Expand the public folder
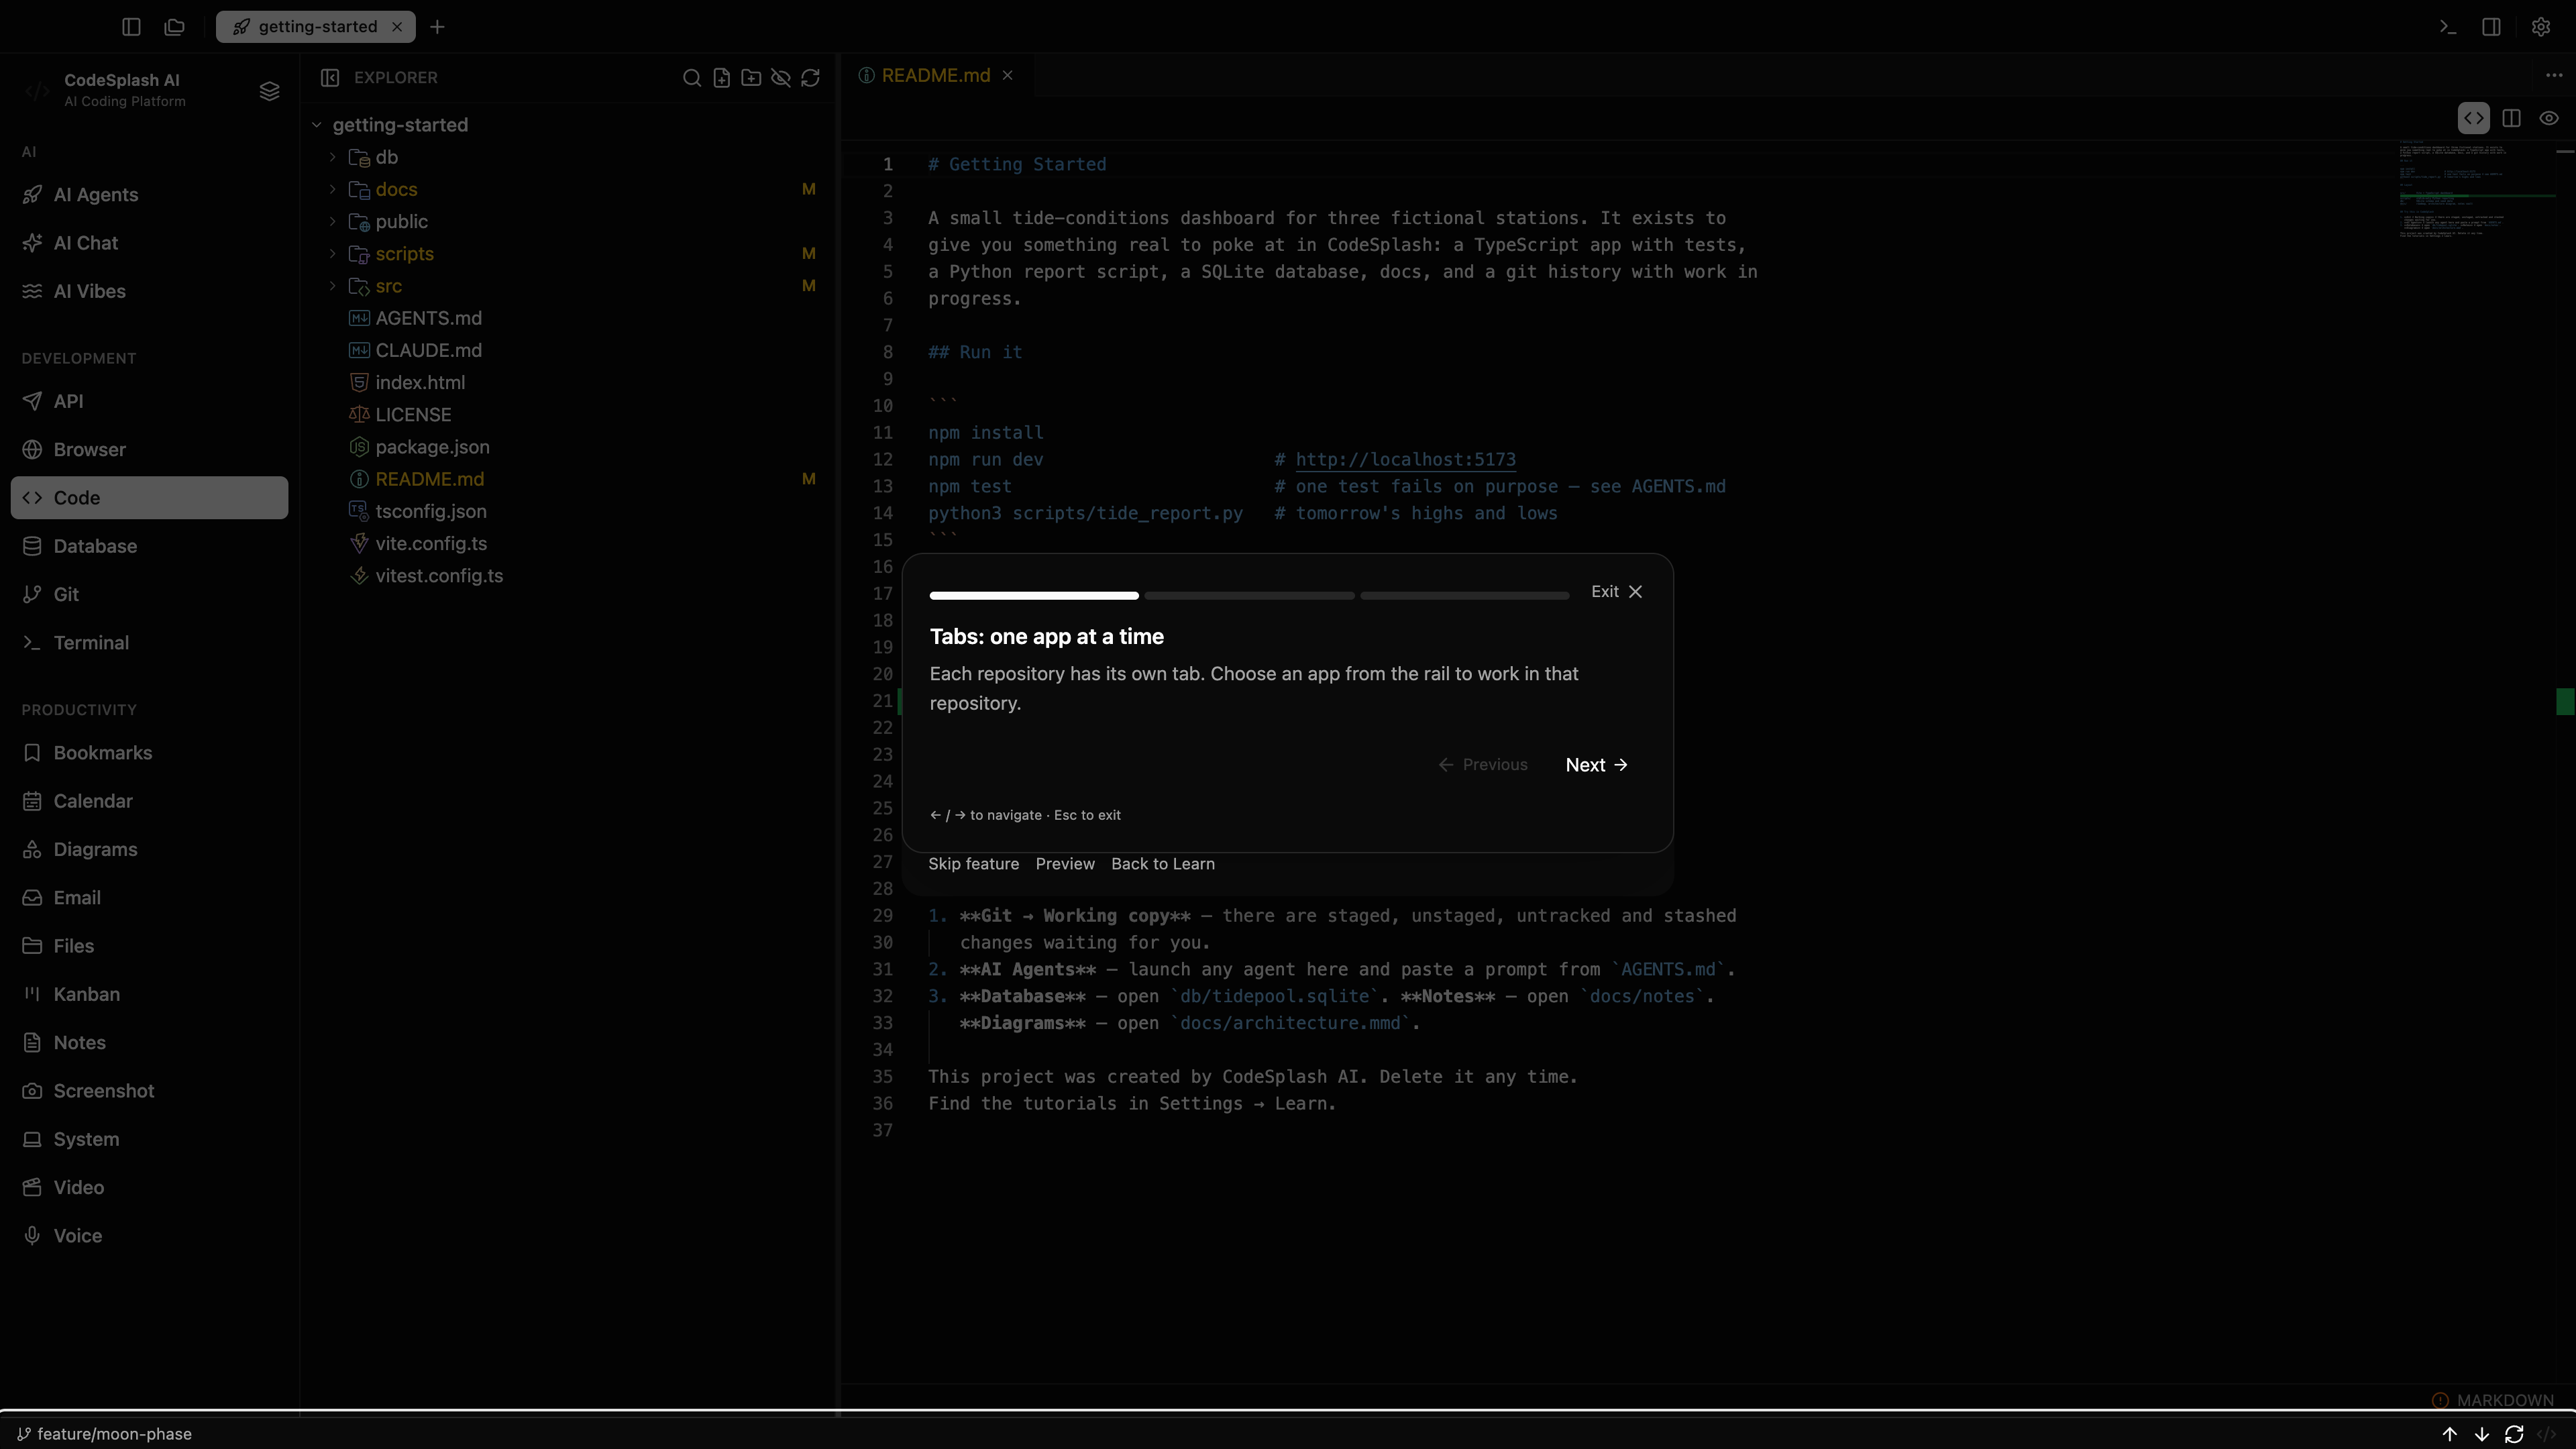The height and width of the screenshot is (1449, 2576). [333, 221]
